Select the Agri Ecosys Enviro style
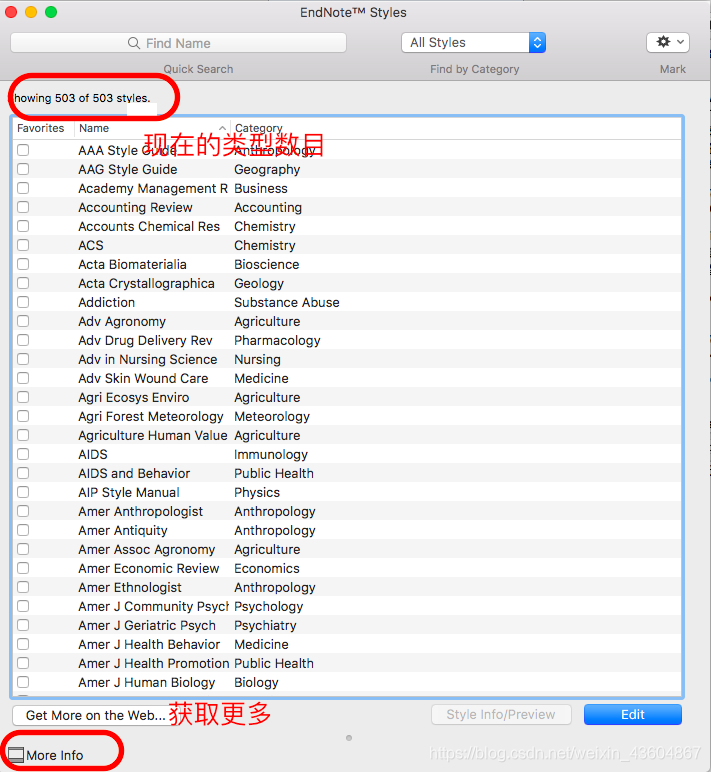The height and width of the screenshot is (772, 711). pos(133,397)
